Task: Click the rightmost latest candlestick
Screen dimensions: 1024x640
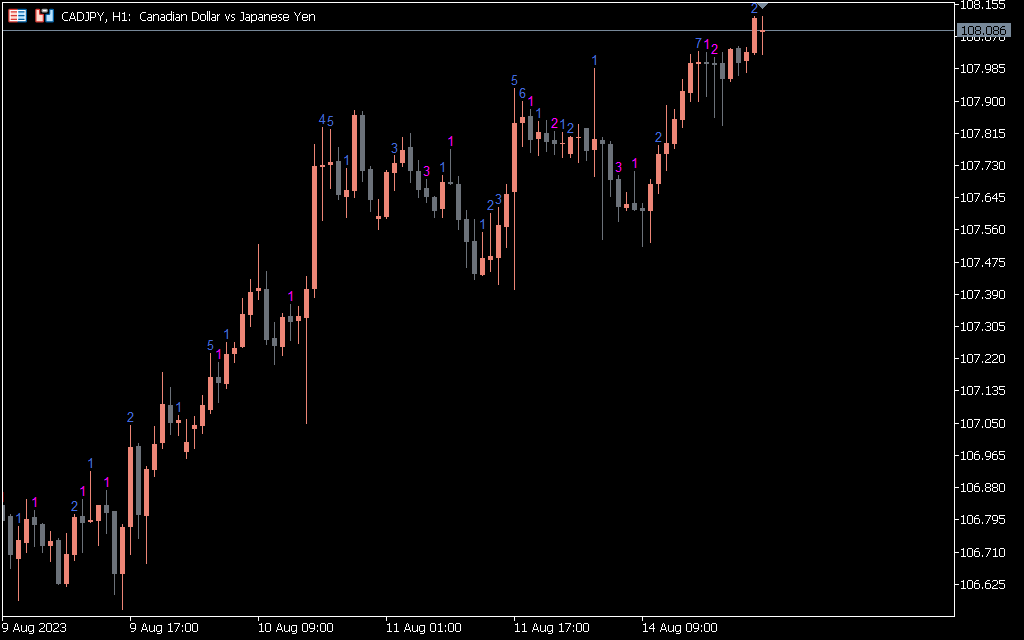Action: tap(762, 33)
